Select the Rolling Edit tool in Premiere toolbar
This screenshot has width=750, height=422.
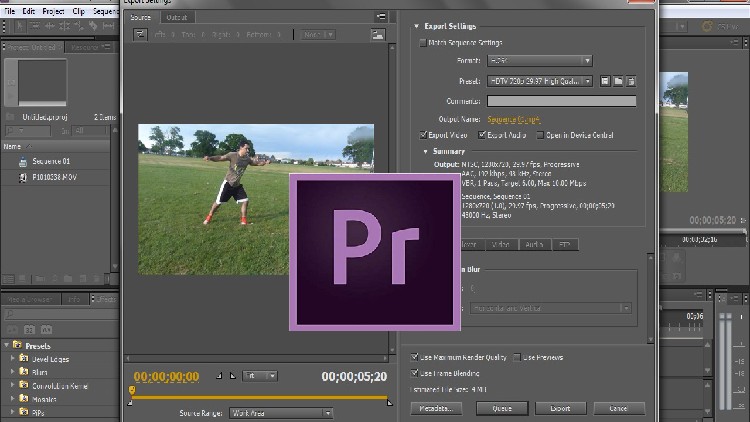point(64,26)
